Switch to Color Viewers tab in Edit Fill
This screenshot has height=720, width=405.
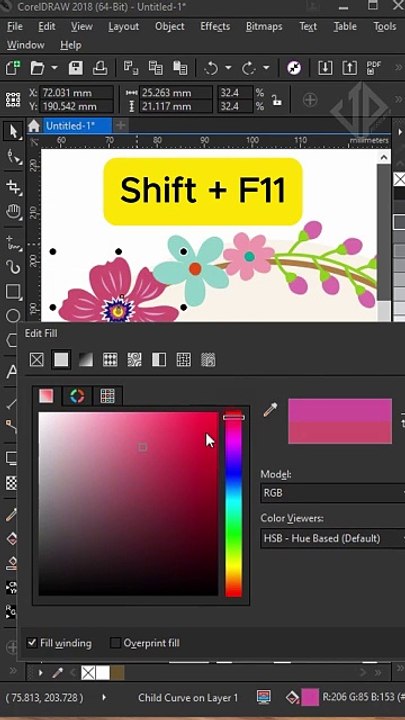46,396
